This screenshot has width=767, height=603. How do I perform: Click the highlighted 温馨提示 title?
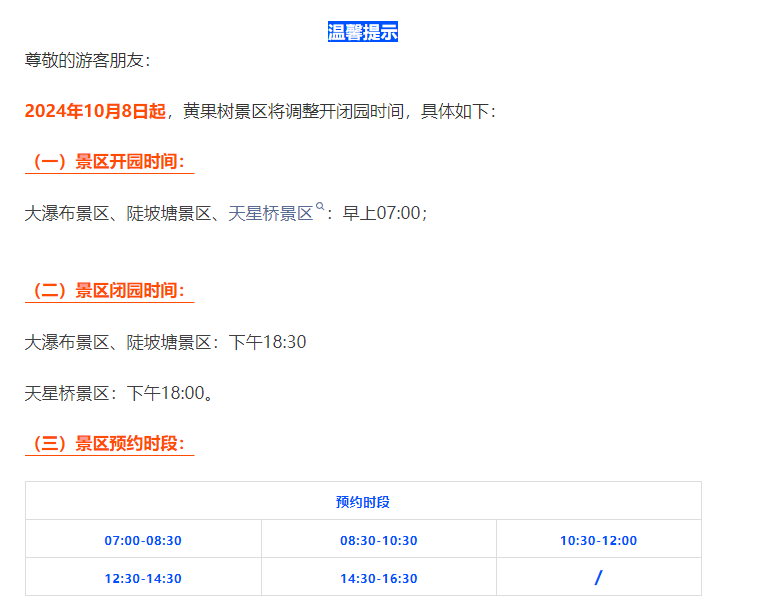click(362, 32)
